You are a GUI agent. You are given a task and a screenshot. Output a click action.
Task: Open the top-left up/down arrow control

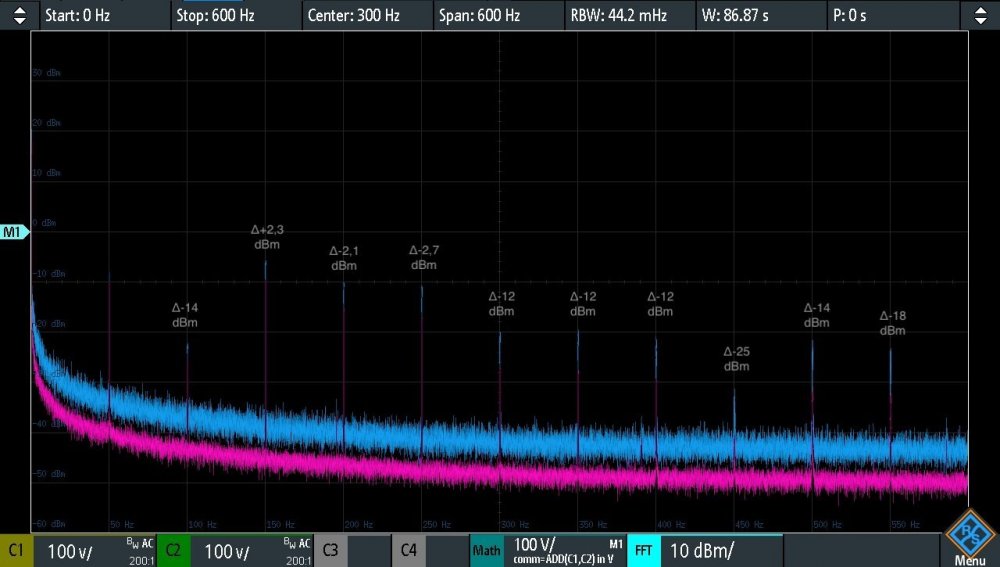[19, 16]
